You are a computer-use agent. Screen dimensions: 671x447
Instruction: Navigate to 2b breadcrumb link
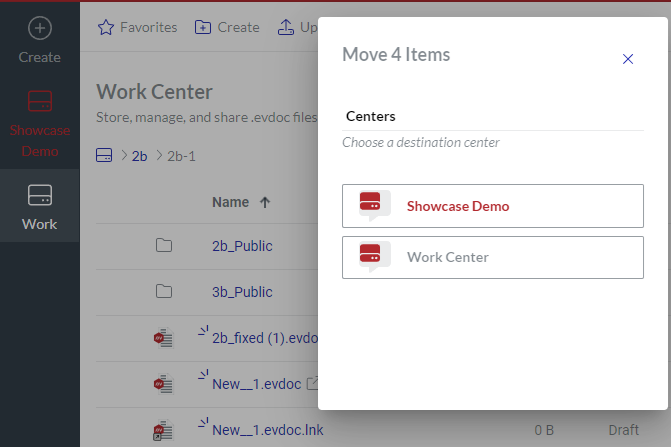(x=139, y=156)
